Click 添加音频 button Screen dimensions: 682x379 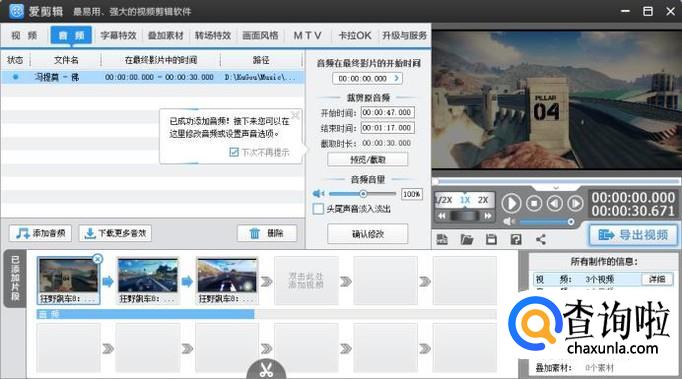tap(40, 233)
